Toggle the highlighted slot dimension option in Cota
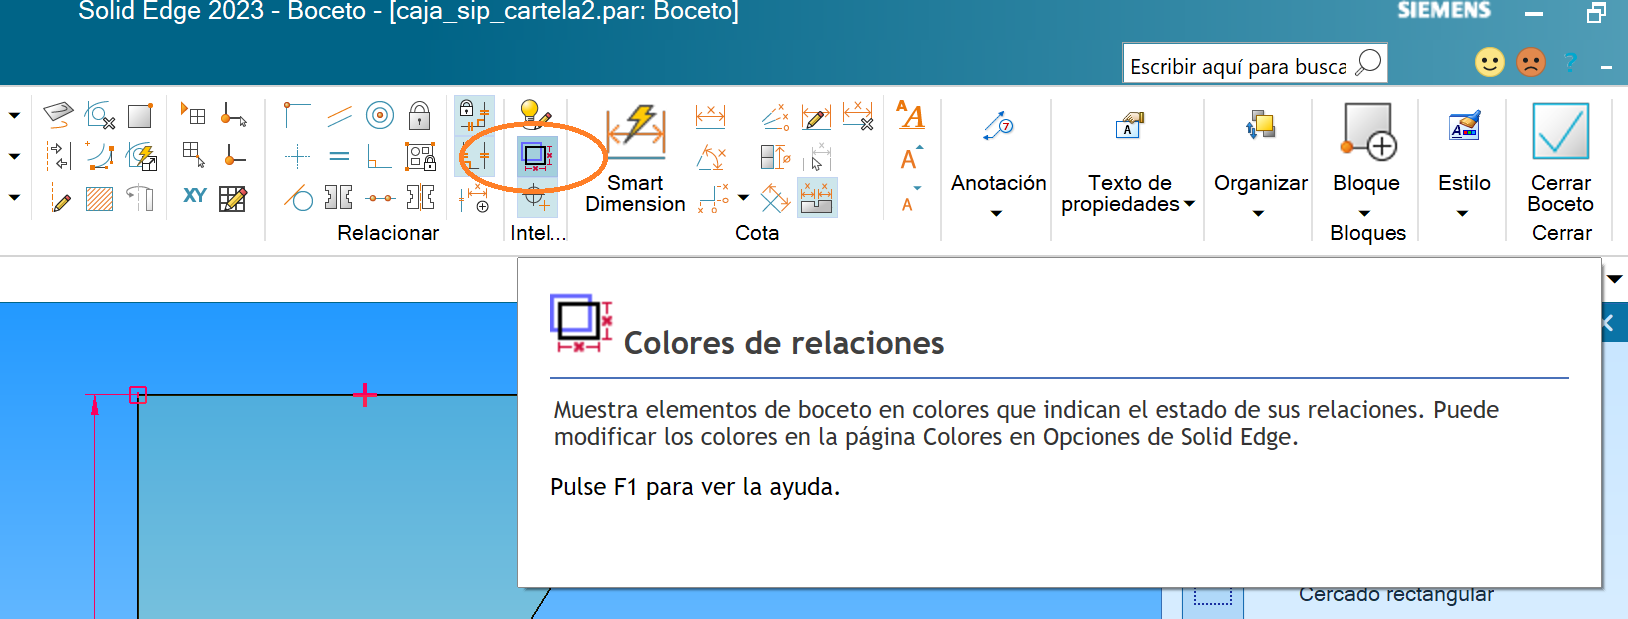The width and height of the screenshot is (1628, 619). pyautogui.click(x=817, y=198)
